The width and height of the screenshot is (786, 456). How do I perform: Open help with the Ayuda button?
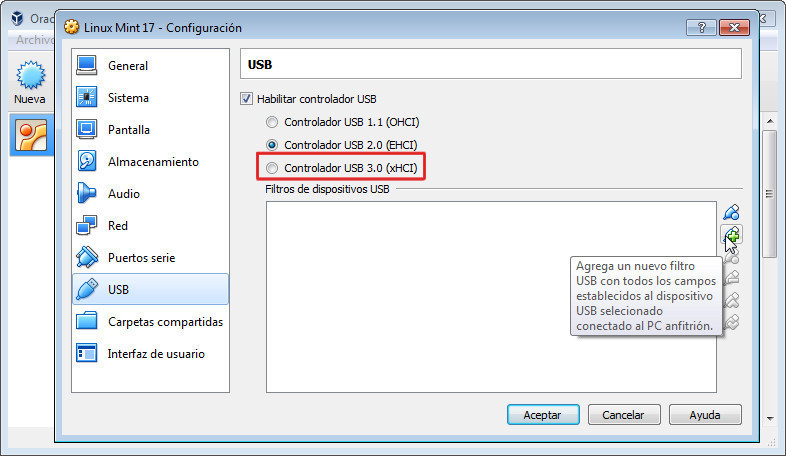click(x=705, y=414)
